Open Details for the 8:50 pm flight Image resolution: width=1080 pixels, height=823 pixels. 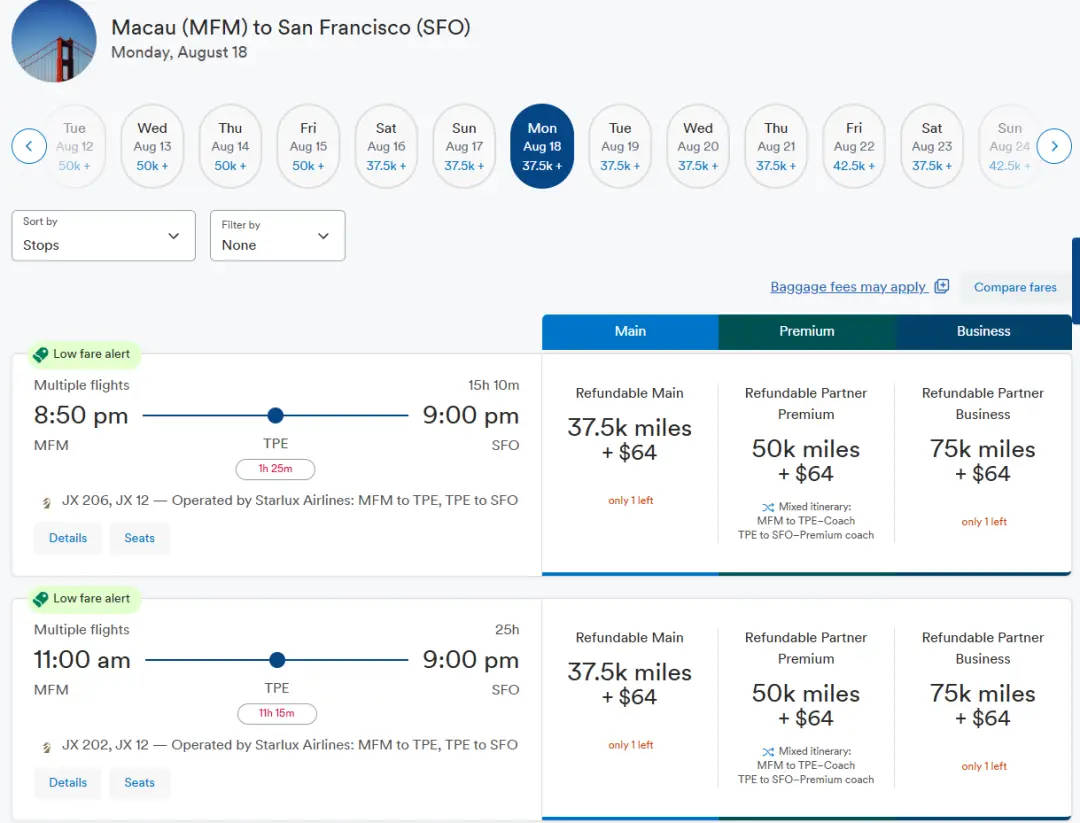pyautogui.click(x=68, y=538)
